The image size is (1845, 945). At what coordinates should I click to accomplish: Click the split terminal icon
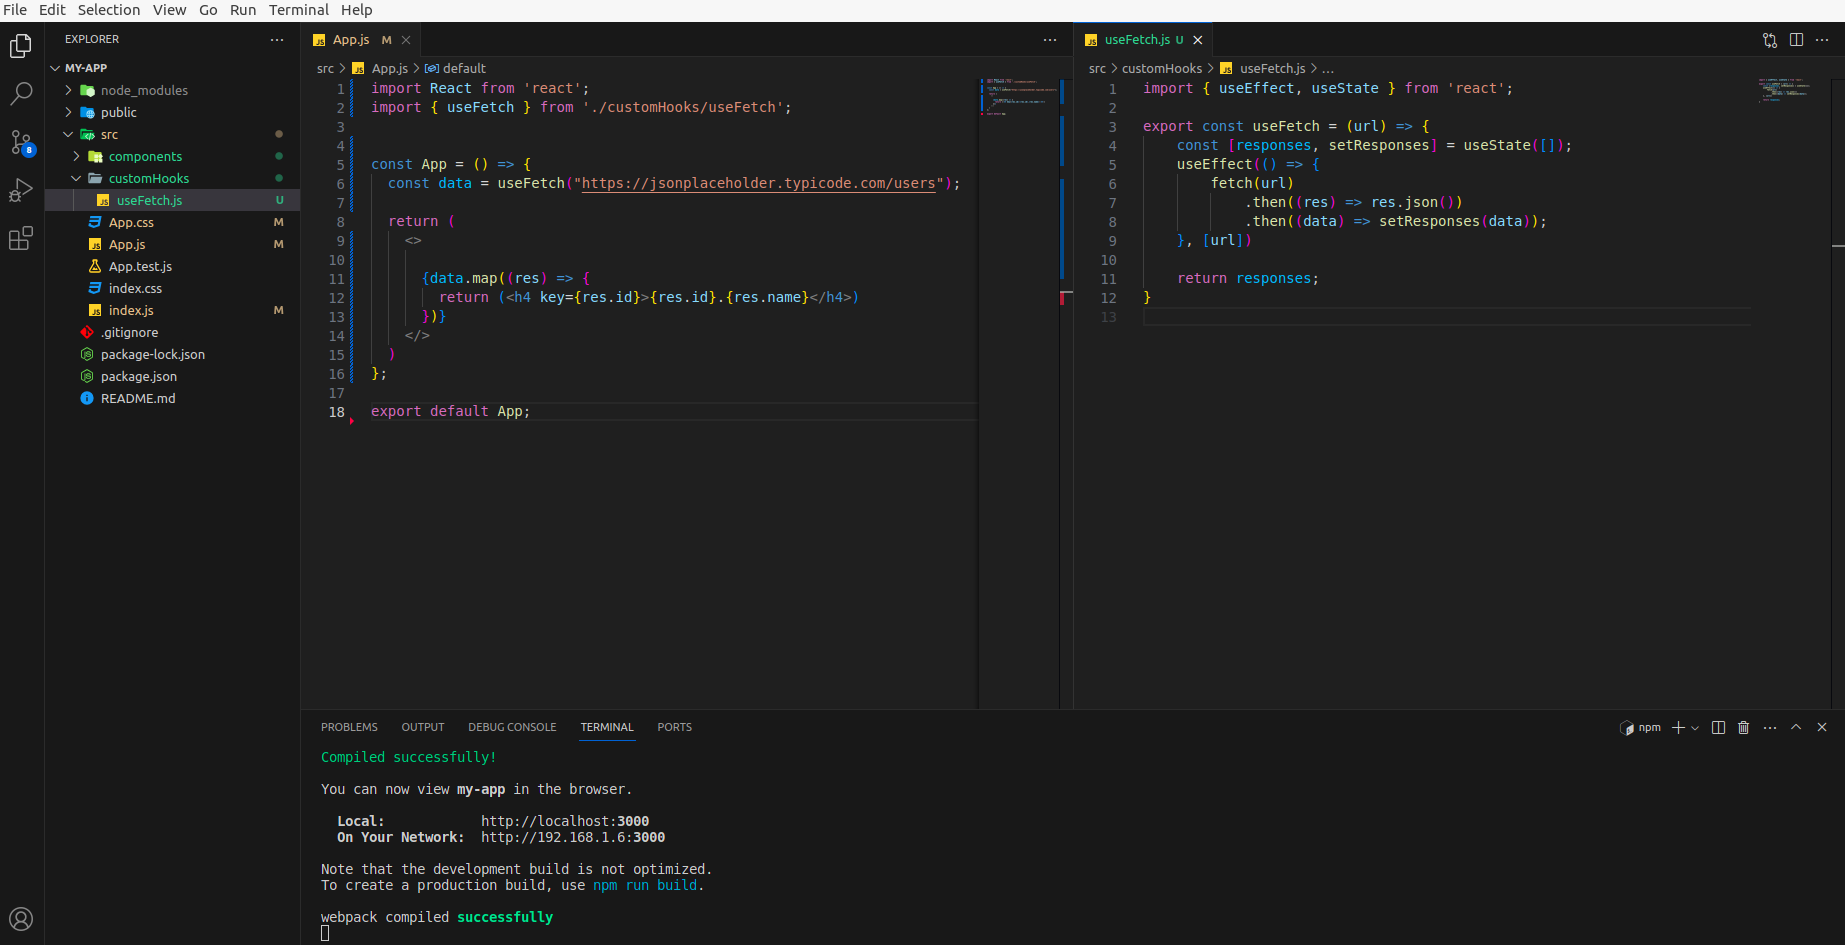1718,727
